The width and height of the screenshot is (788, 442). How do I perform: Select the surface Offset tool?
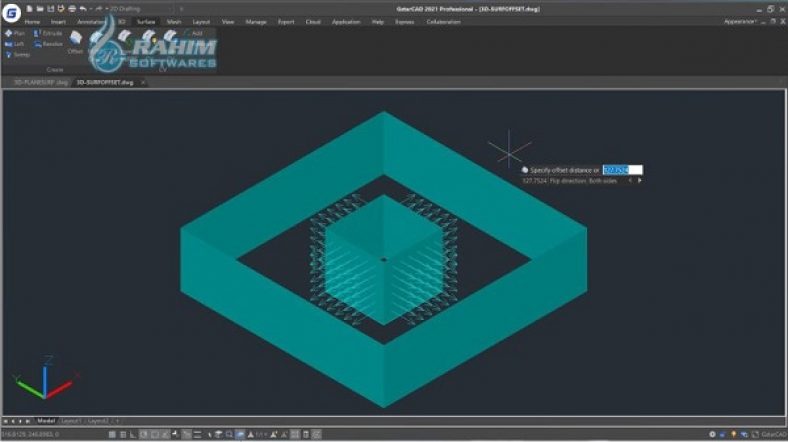point(75,42)
